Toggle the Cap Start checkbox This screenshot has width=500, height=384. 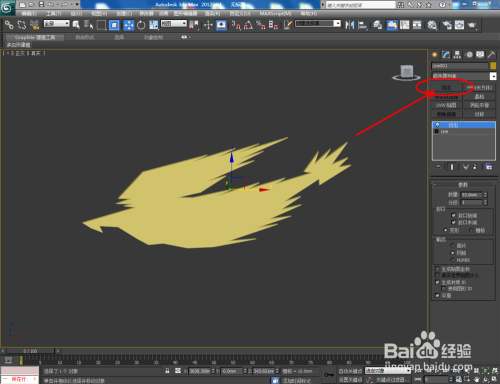453,215
